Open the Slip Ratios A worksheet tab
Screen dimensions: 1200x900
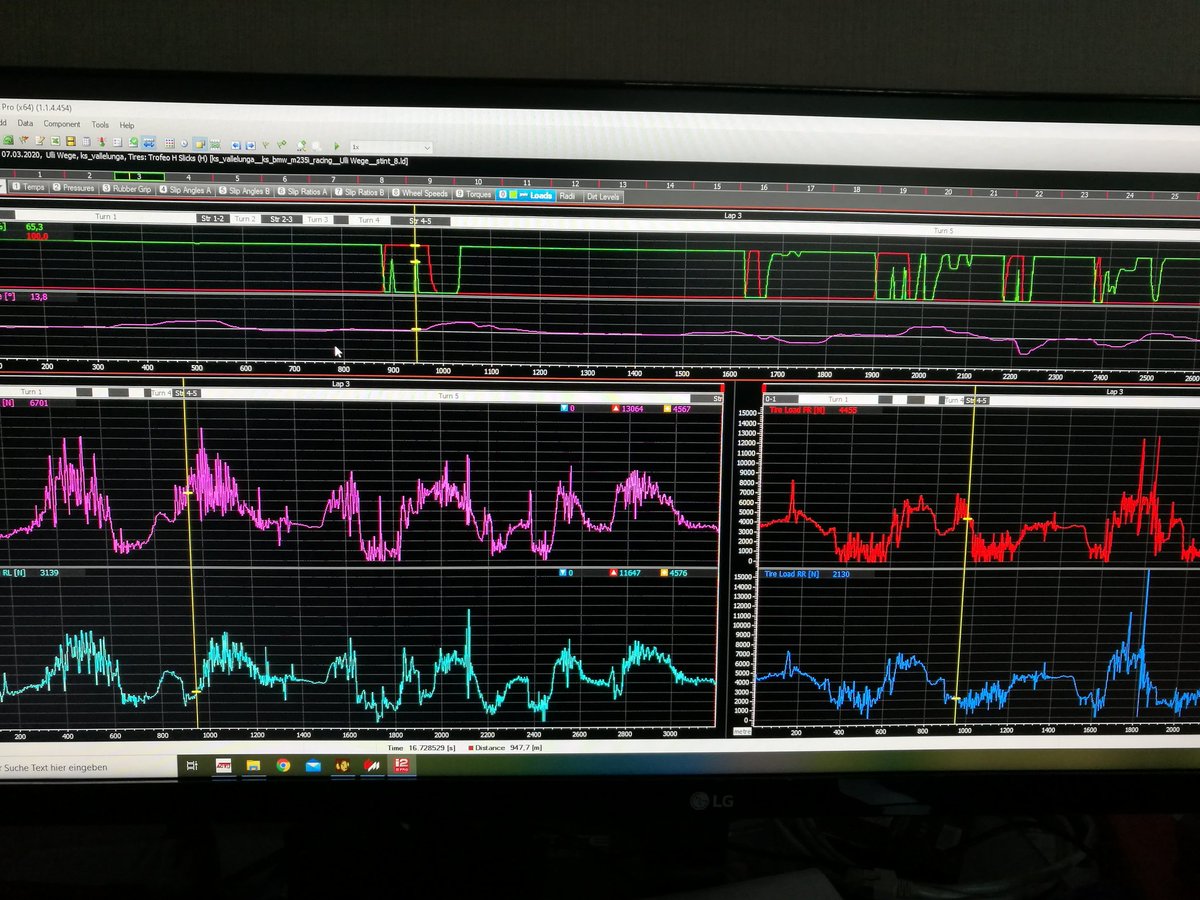pyautogui.click(x=302, y=191)
